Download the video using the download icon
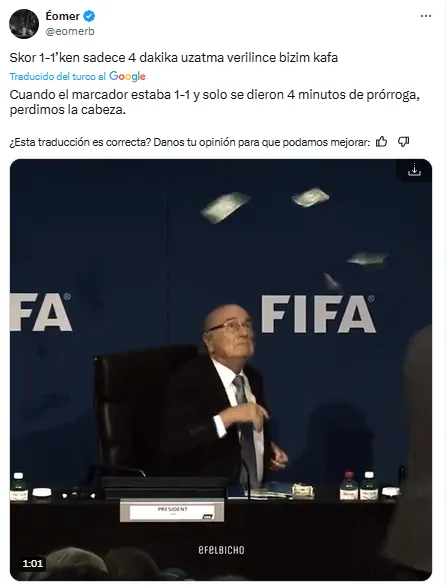Screen dimensions: 448x585 click(414, 171)
